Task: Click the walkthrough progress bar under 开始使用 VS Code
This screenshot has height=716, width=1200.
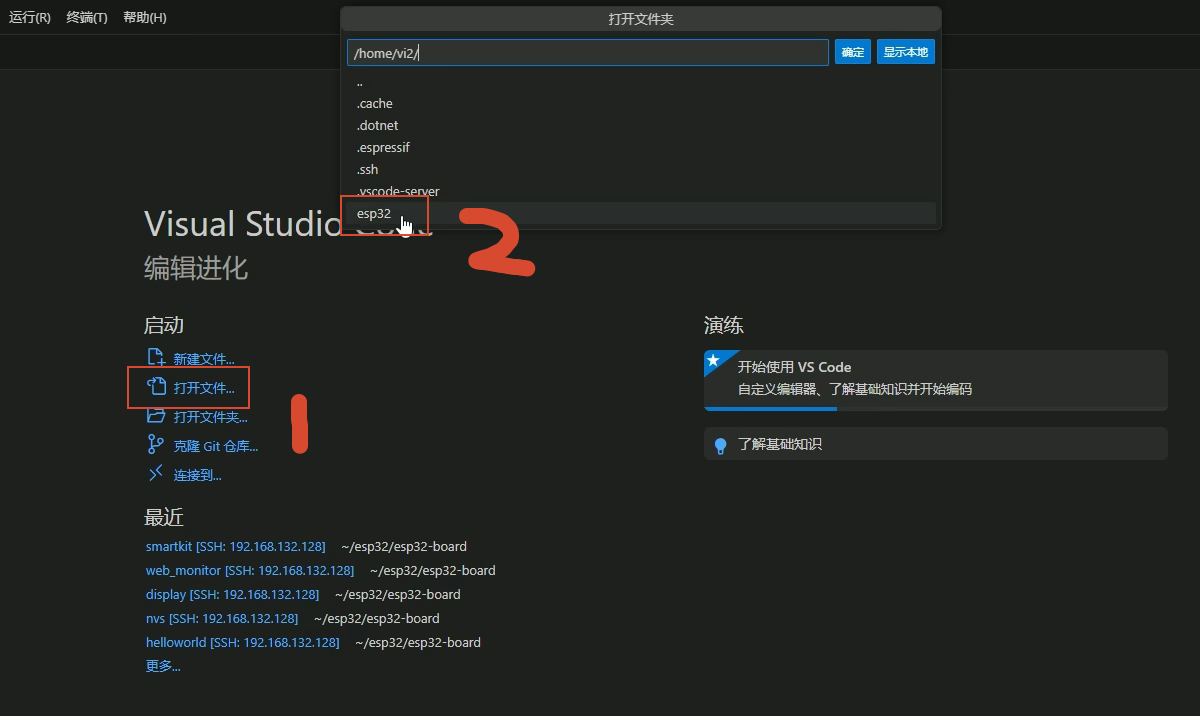Action: [935, 409]
